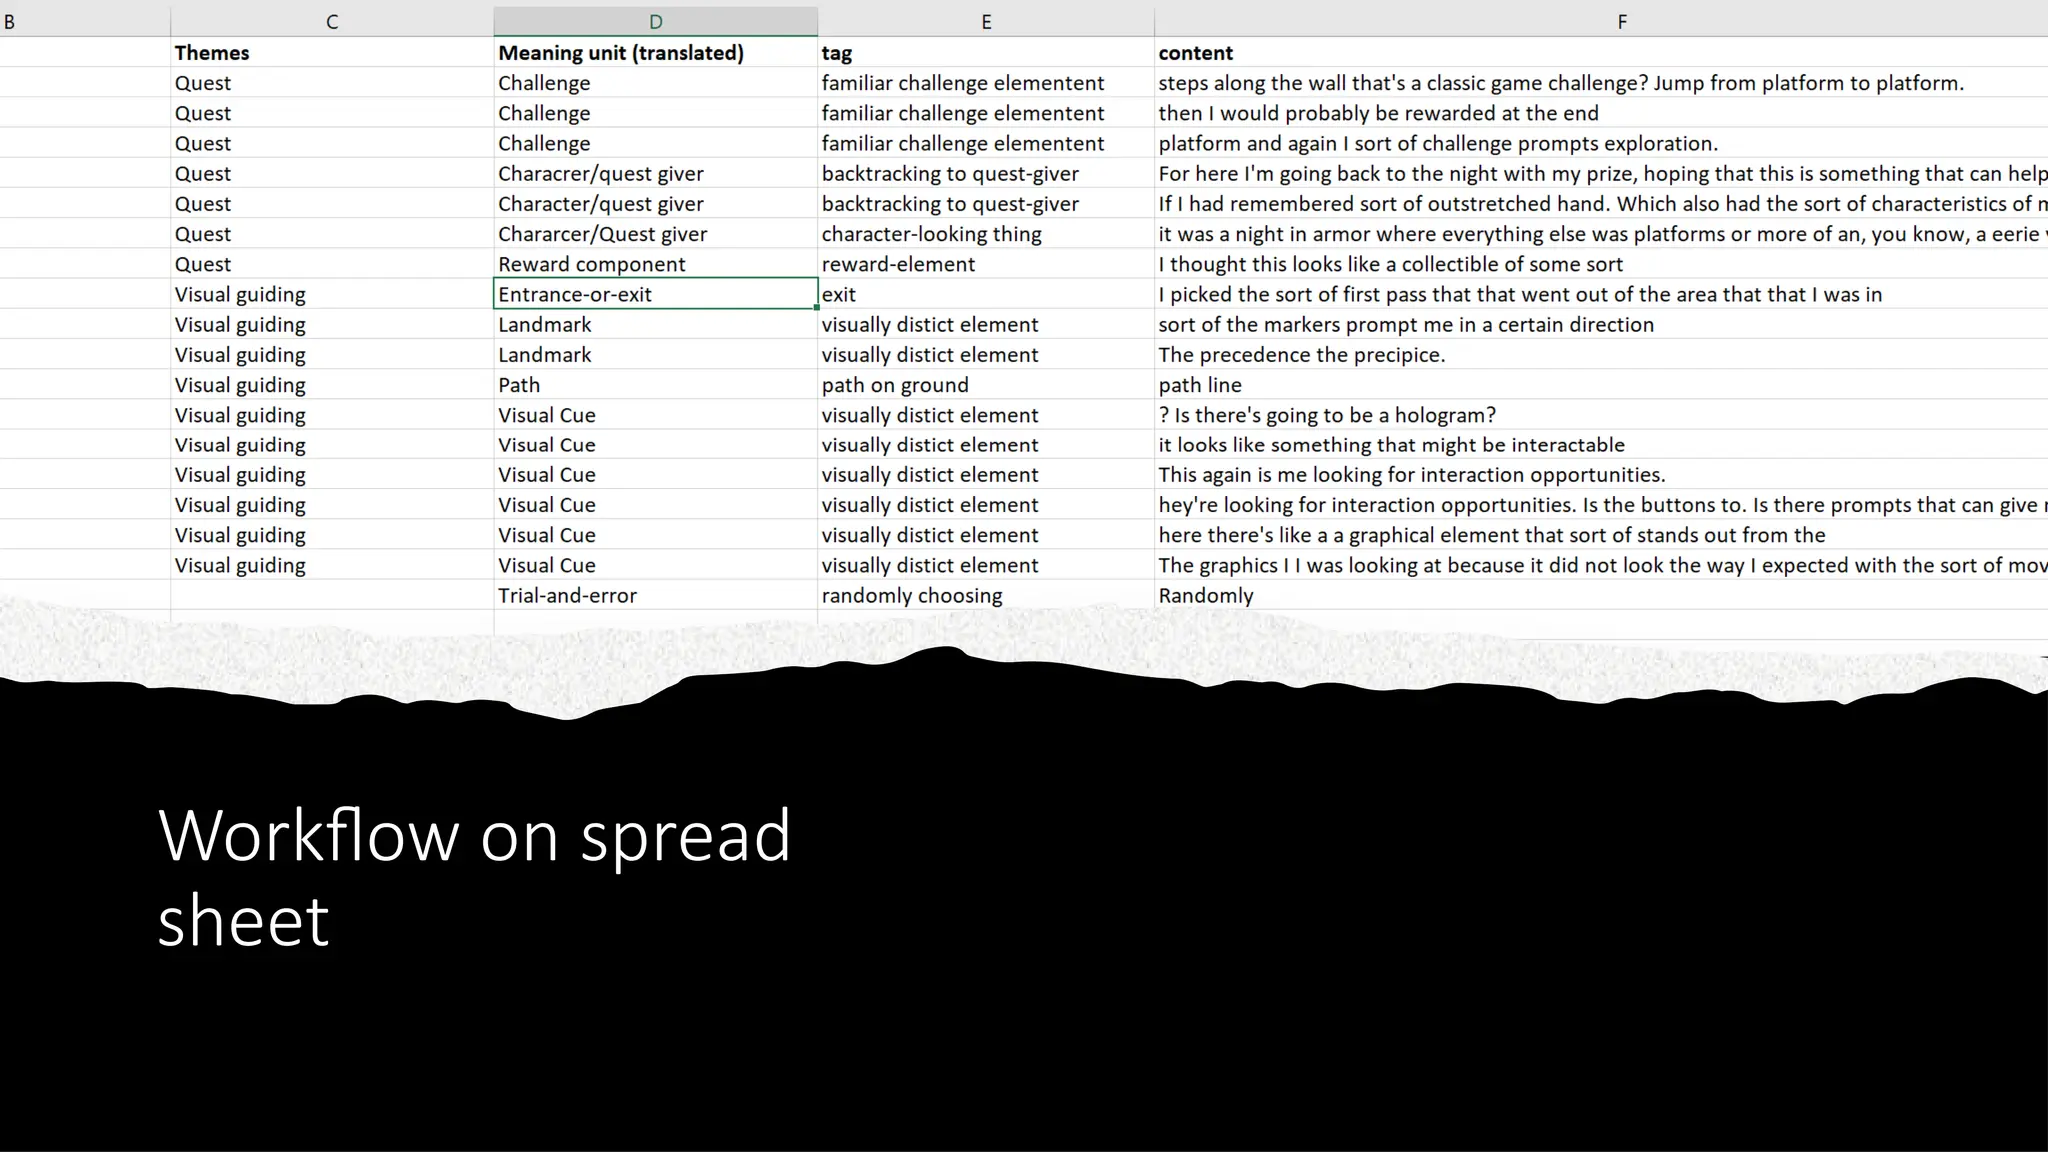Click content "hey're looking for interaction opportunities..."
The image size is (2048, 1152).
pyautogui.click(x=1601, y=505)
